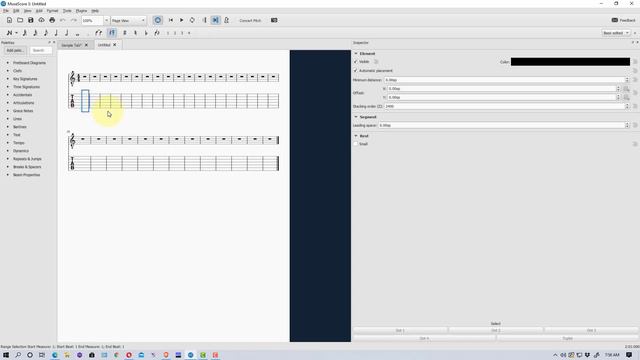Screen dimensions: 640x360
Task: Save the score with the floppy disk icon
Action: (x=31, y=20)
